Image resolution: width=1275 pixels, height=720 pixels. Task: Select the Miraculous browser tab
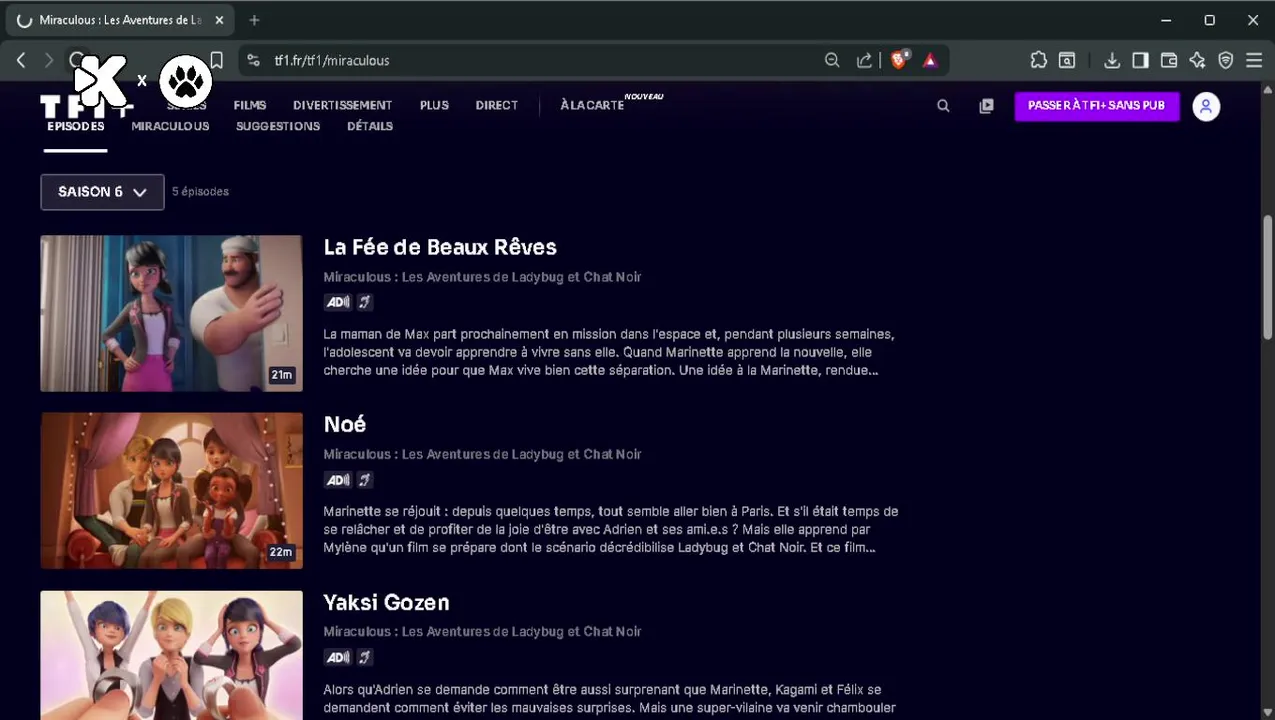120,20
